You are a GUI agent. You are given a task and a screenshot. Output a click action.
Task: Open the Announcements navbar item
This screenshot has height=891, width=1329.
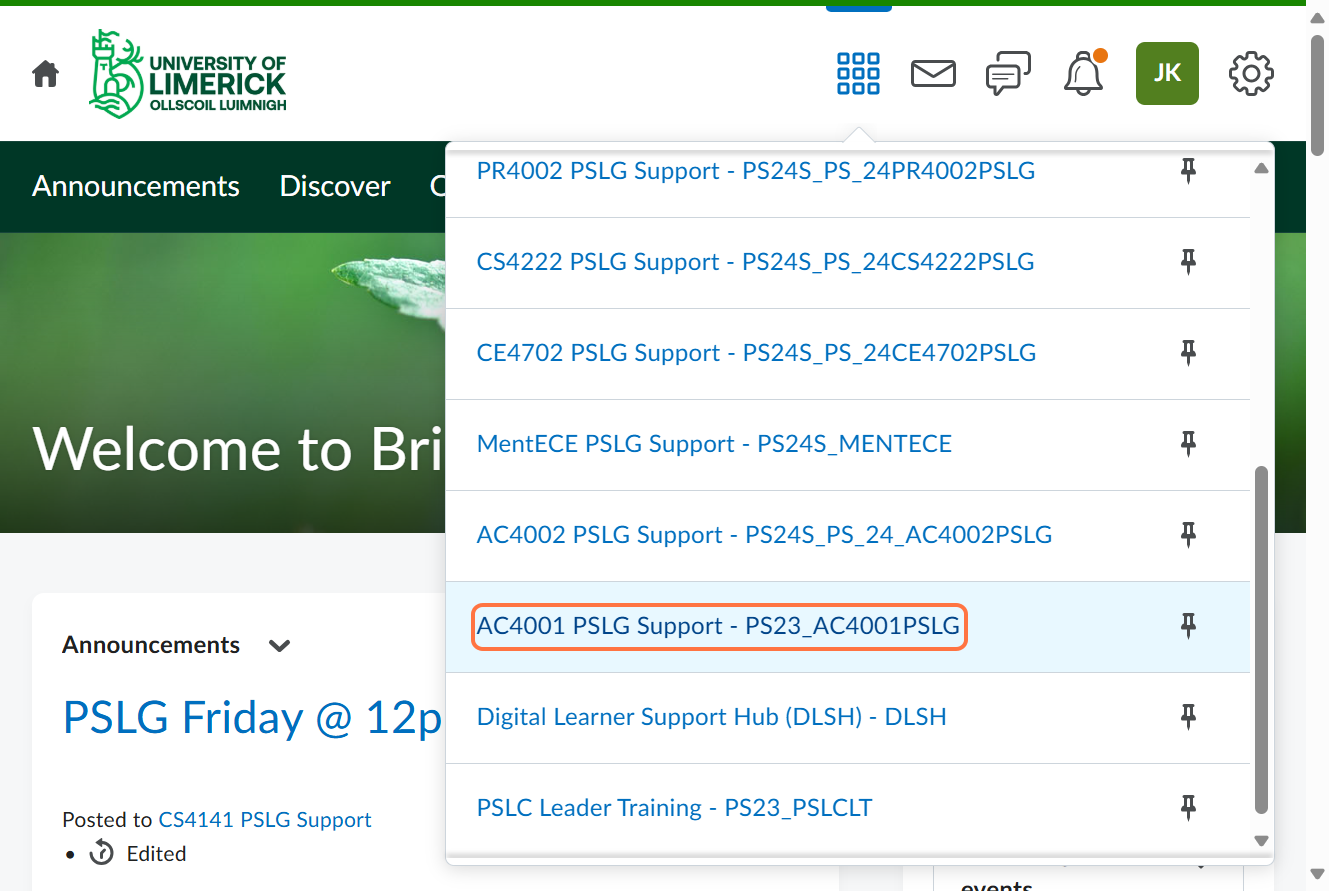pyautogui.click(x=136, y=186)
